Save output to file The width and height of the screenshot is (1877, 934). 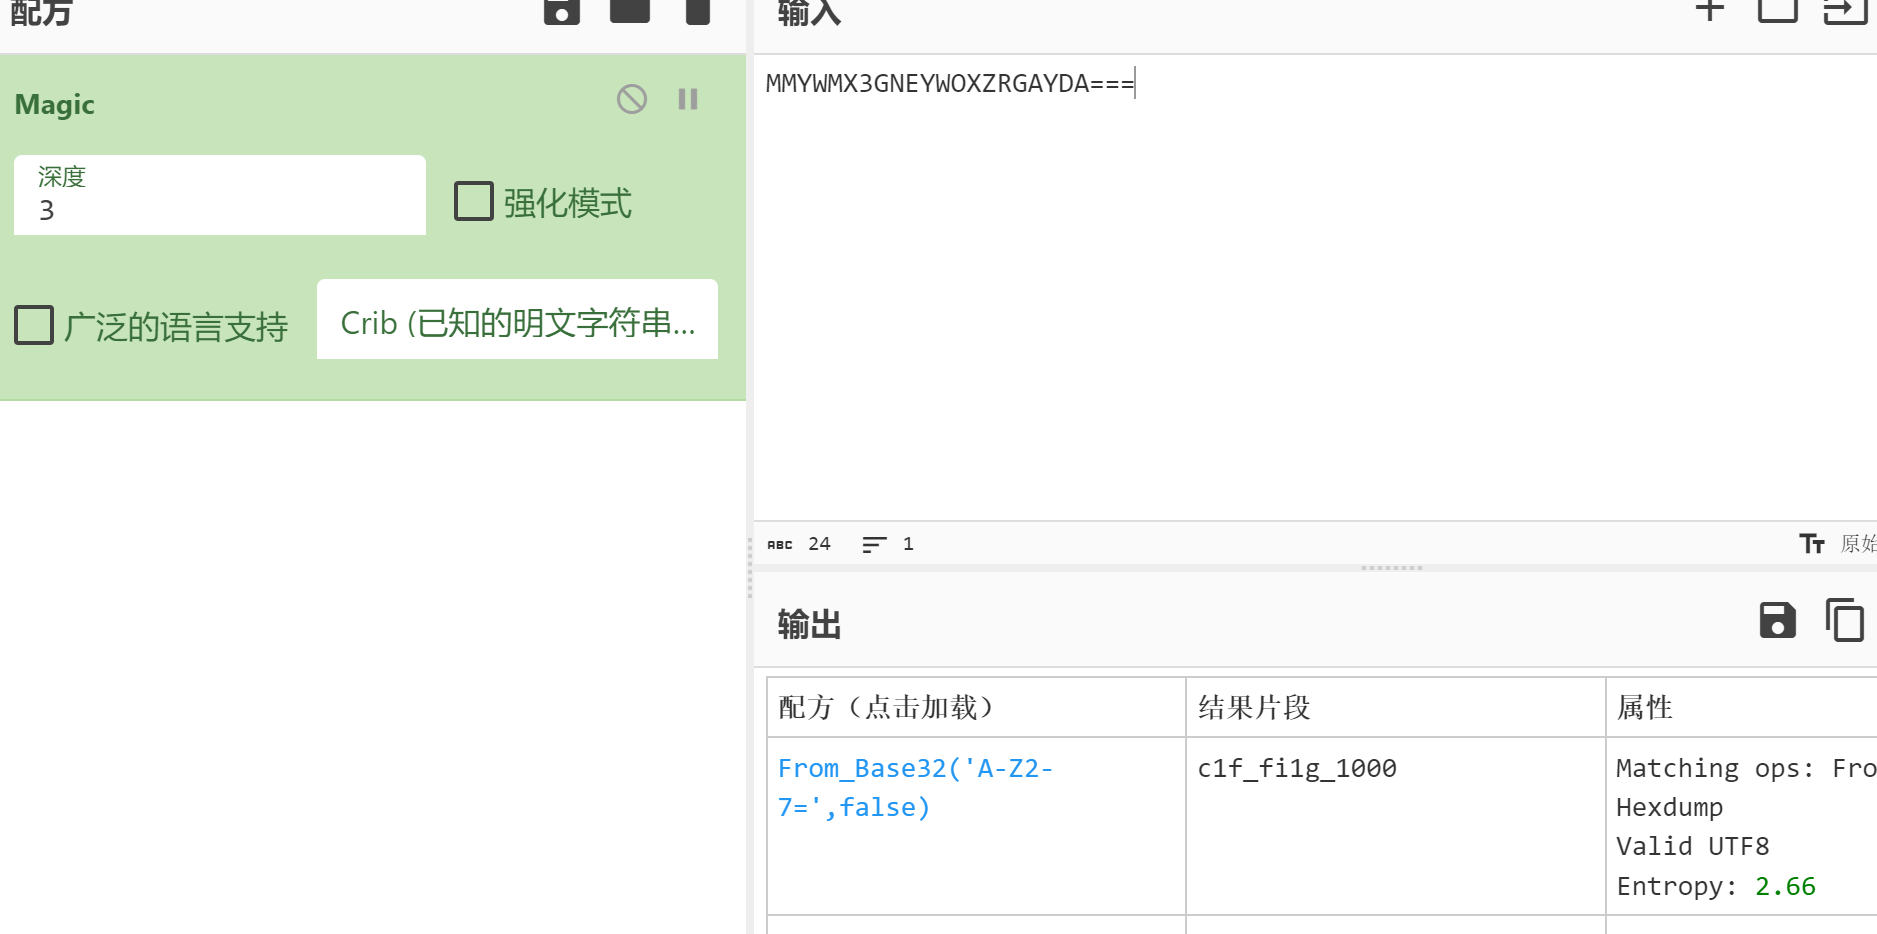coord(1777,621)
